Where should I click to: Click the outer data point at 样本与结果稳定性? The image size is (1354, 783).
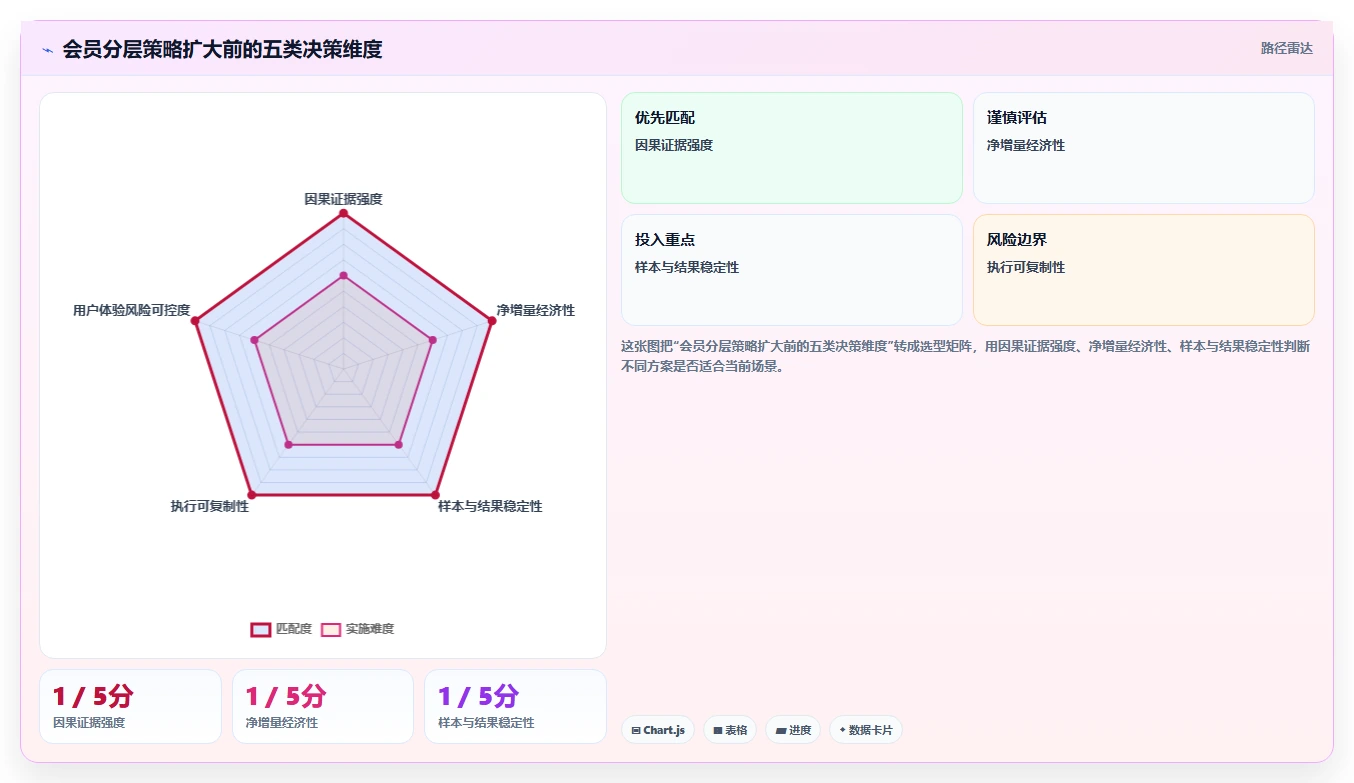click(x=435, y=495)
